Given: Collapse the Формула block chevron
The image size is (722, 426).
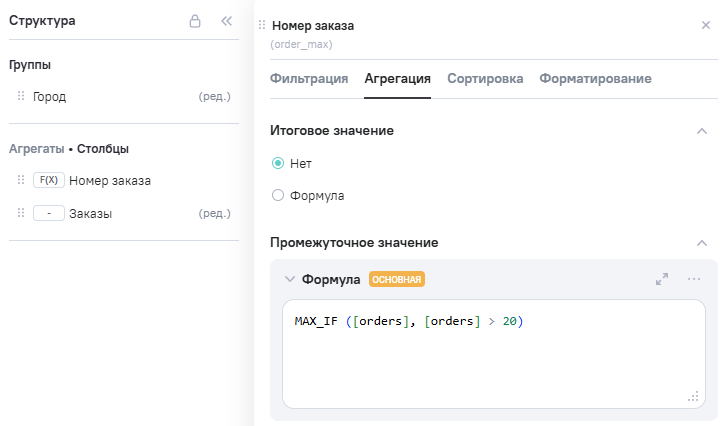Looking at the screenshot, I should pyautogui.click(x=290, y=280).
